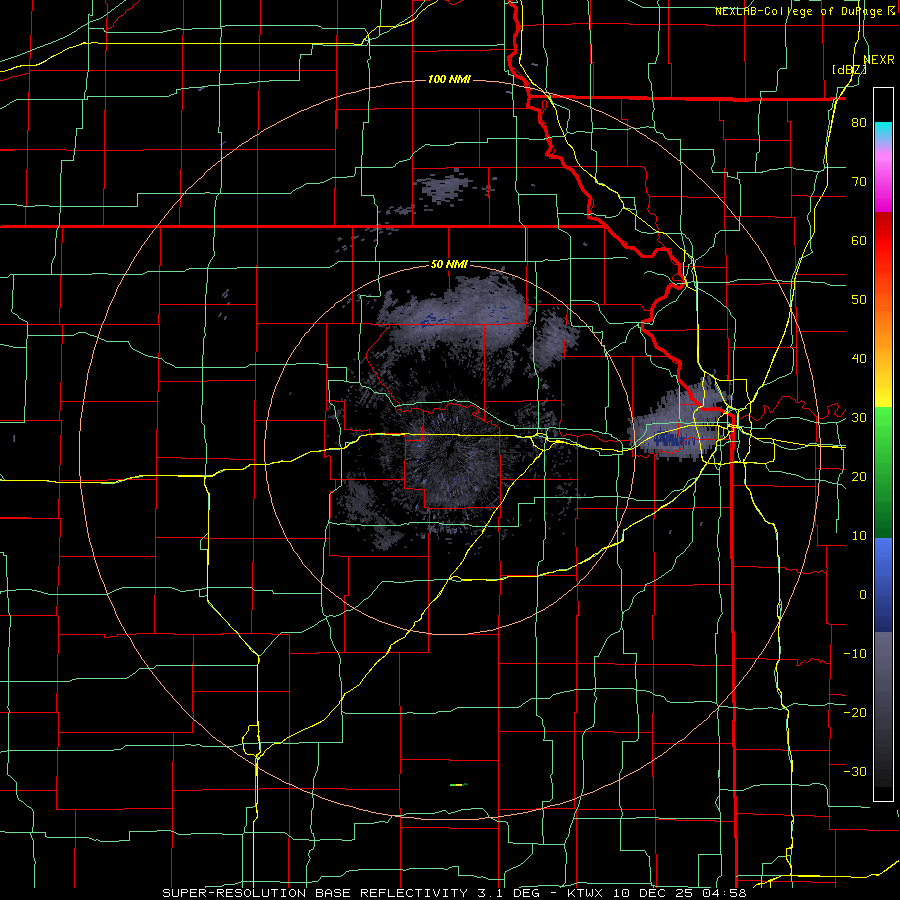
Task: Click the 30 value on the dBZ scale
Action: [x=859, y=418]
